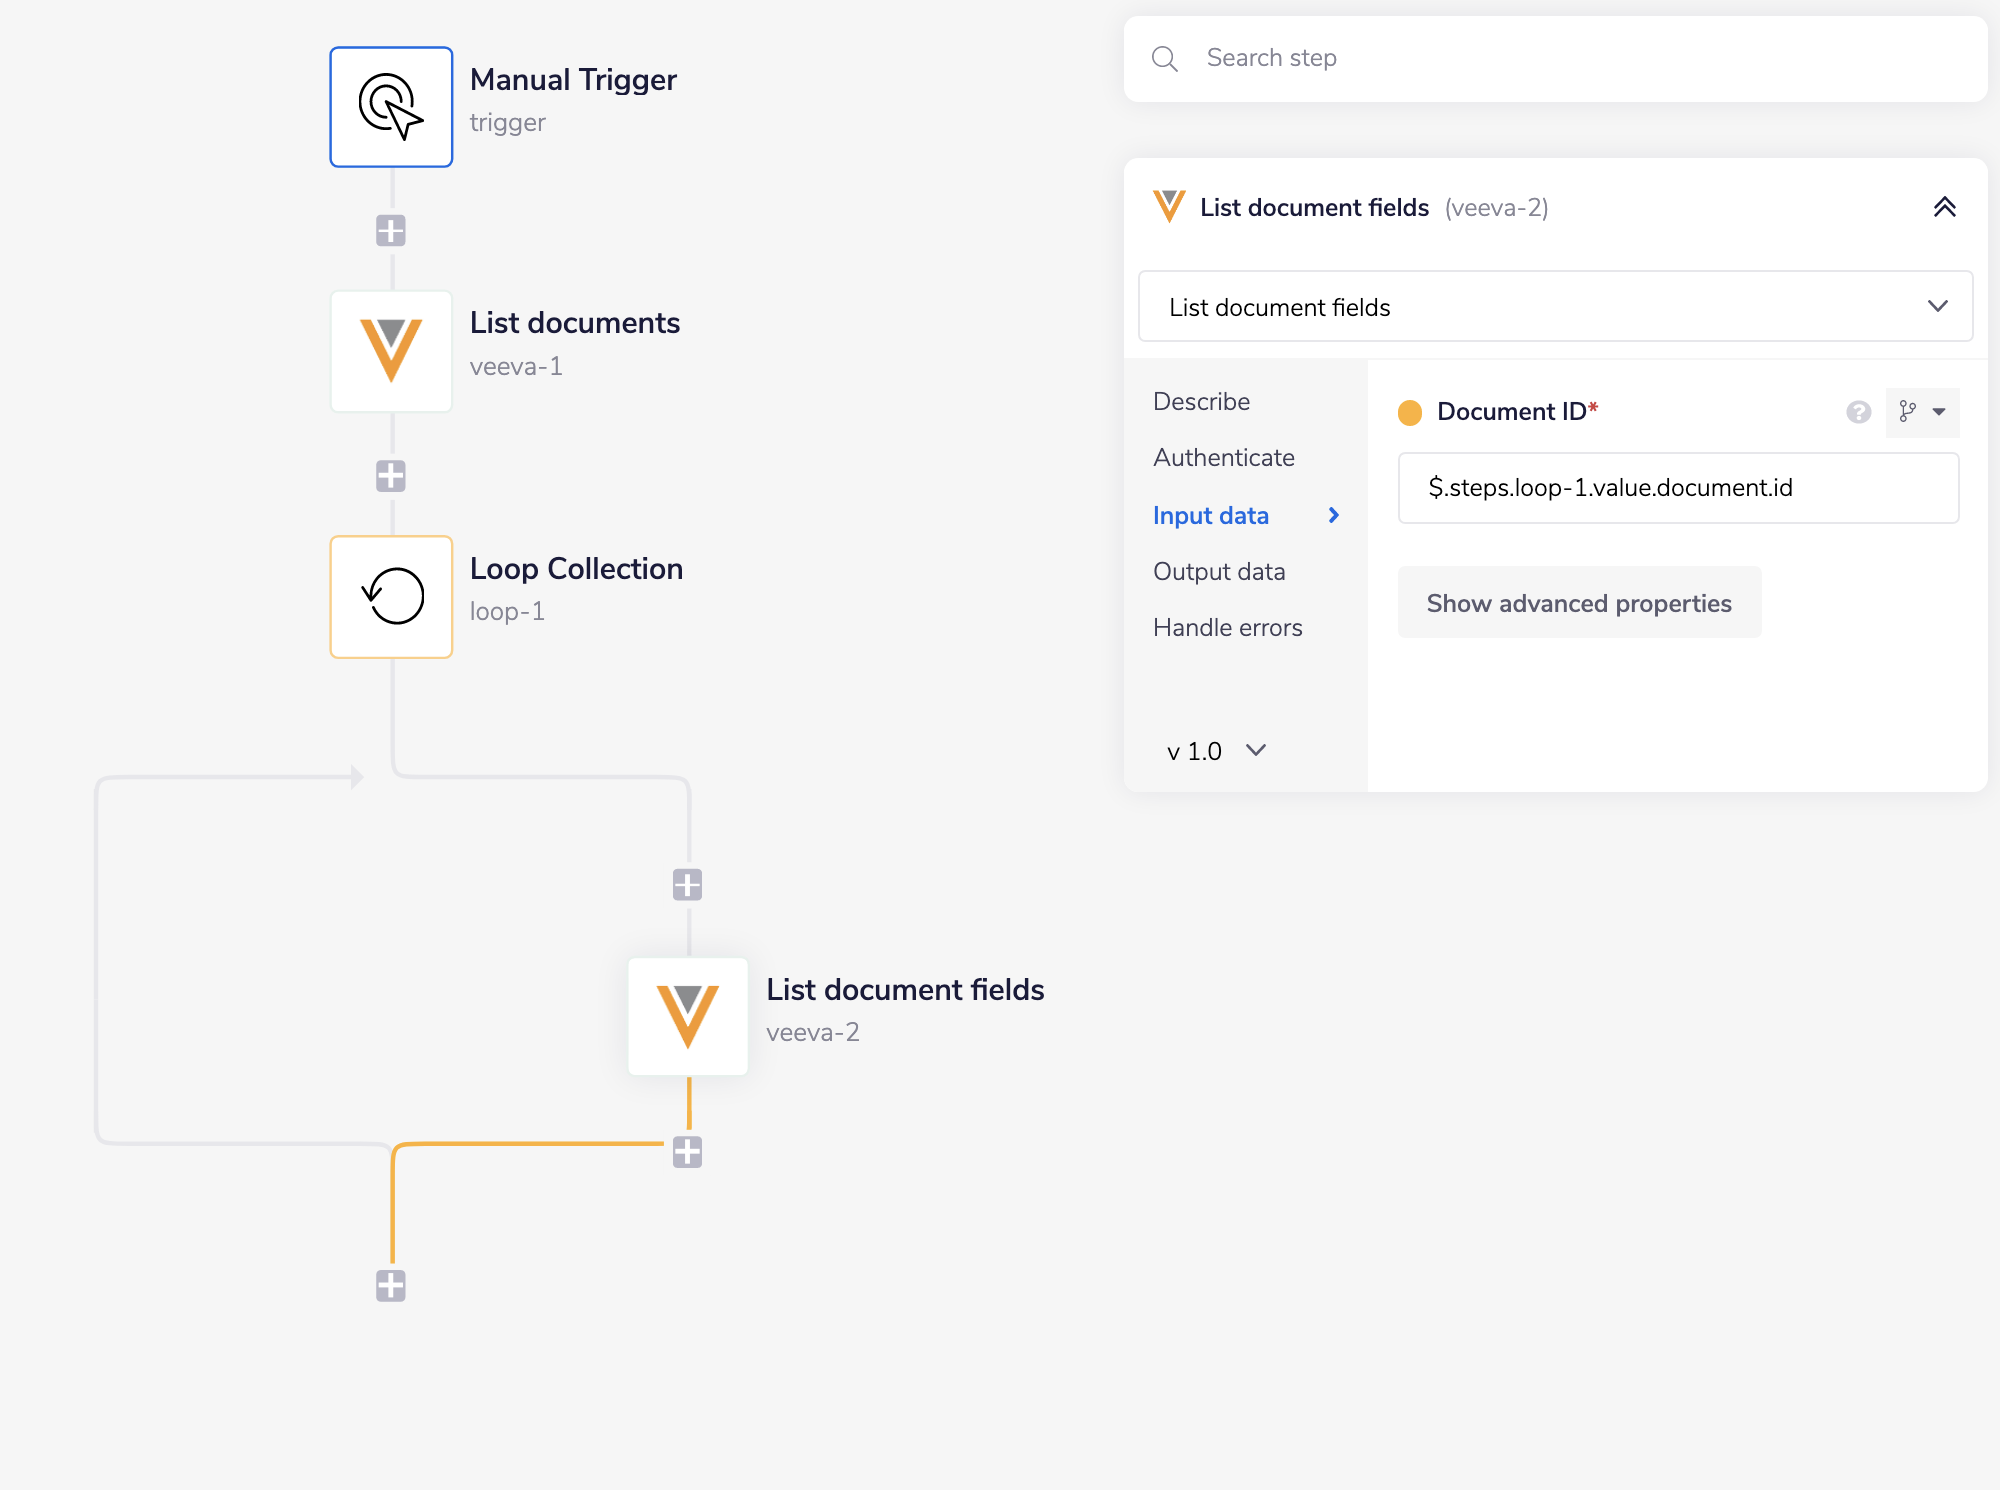Select the Manual Trigger step icon
This screenshot has width=2000, height=1490.
[391, 107]
